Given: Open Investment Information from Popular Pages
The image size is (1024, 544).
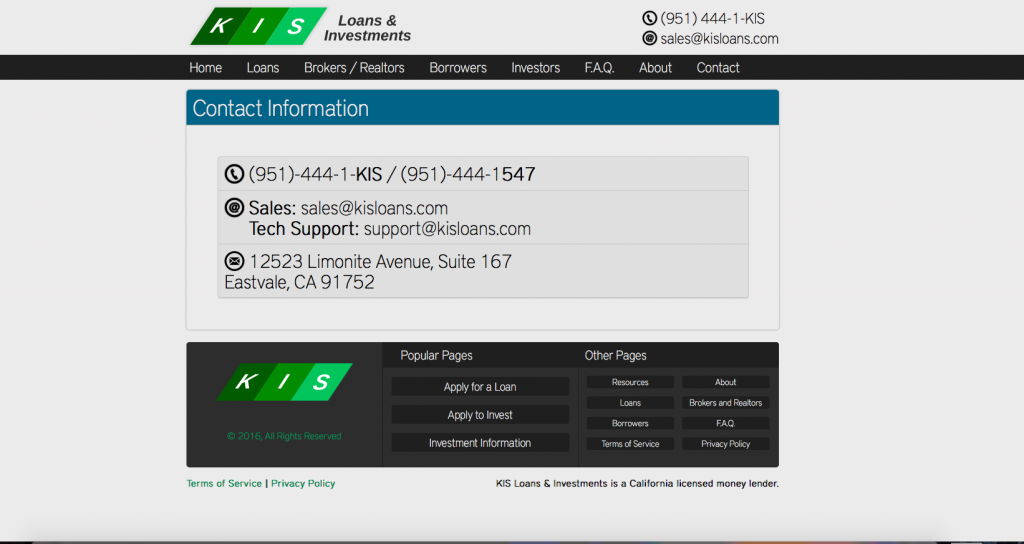Looking at the screenshot, I should (x=480, y=443).
